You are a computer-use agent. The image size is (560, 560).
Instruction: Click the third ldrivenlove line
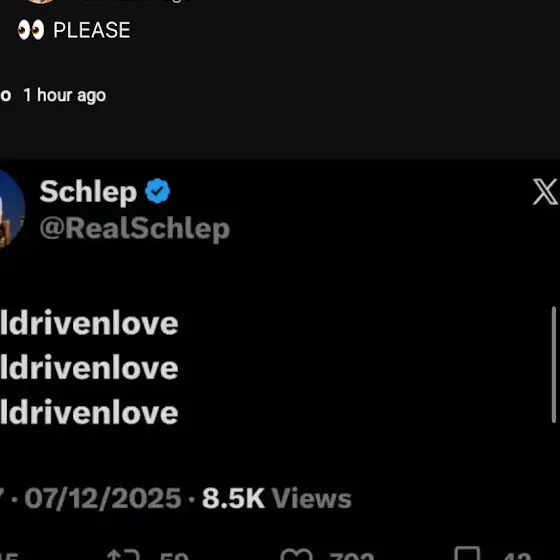89,412
